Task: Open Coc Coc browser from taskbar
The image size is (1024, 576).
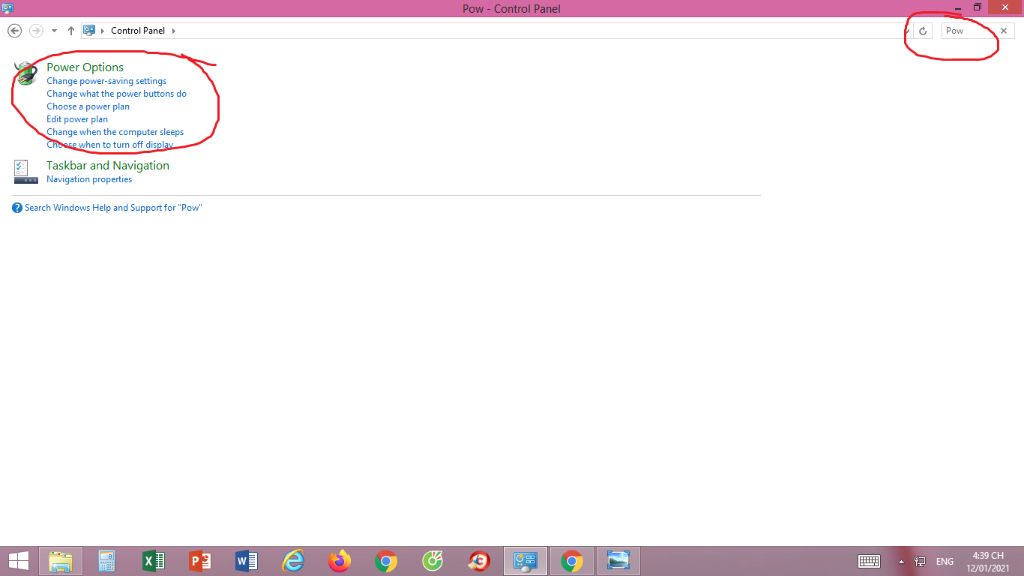Action: (x=432, y=561)
